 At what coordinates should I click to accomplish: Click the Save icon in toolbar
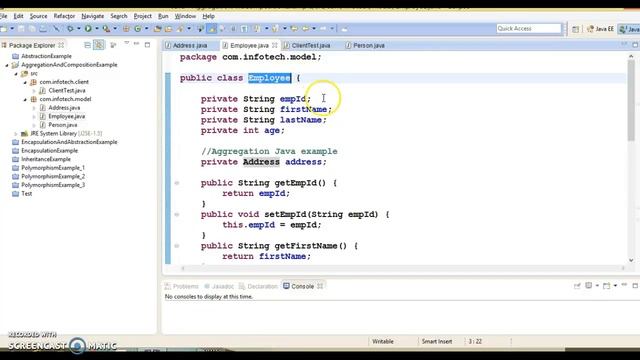(21, 29)
